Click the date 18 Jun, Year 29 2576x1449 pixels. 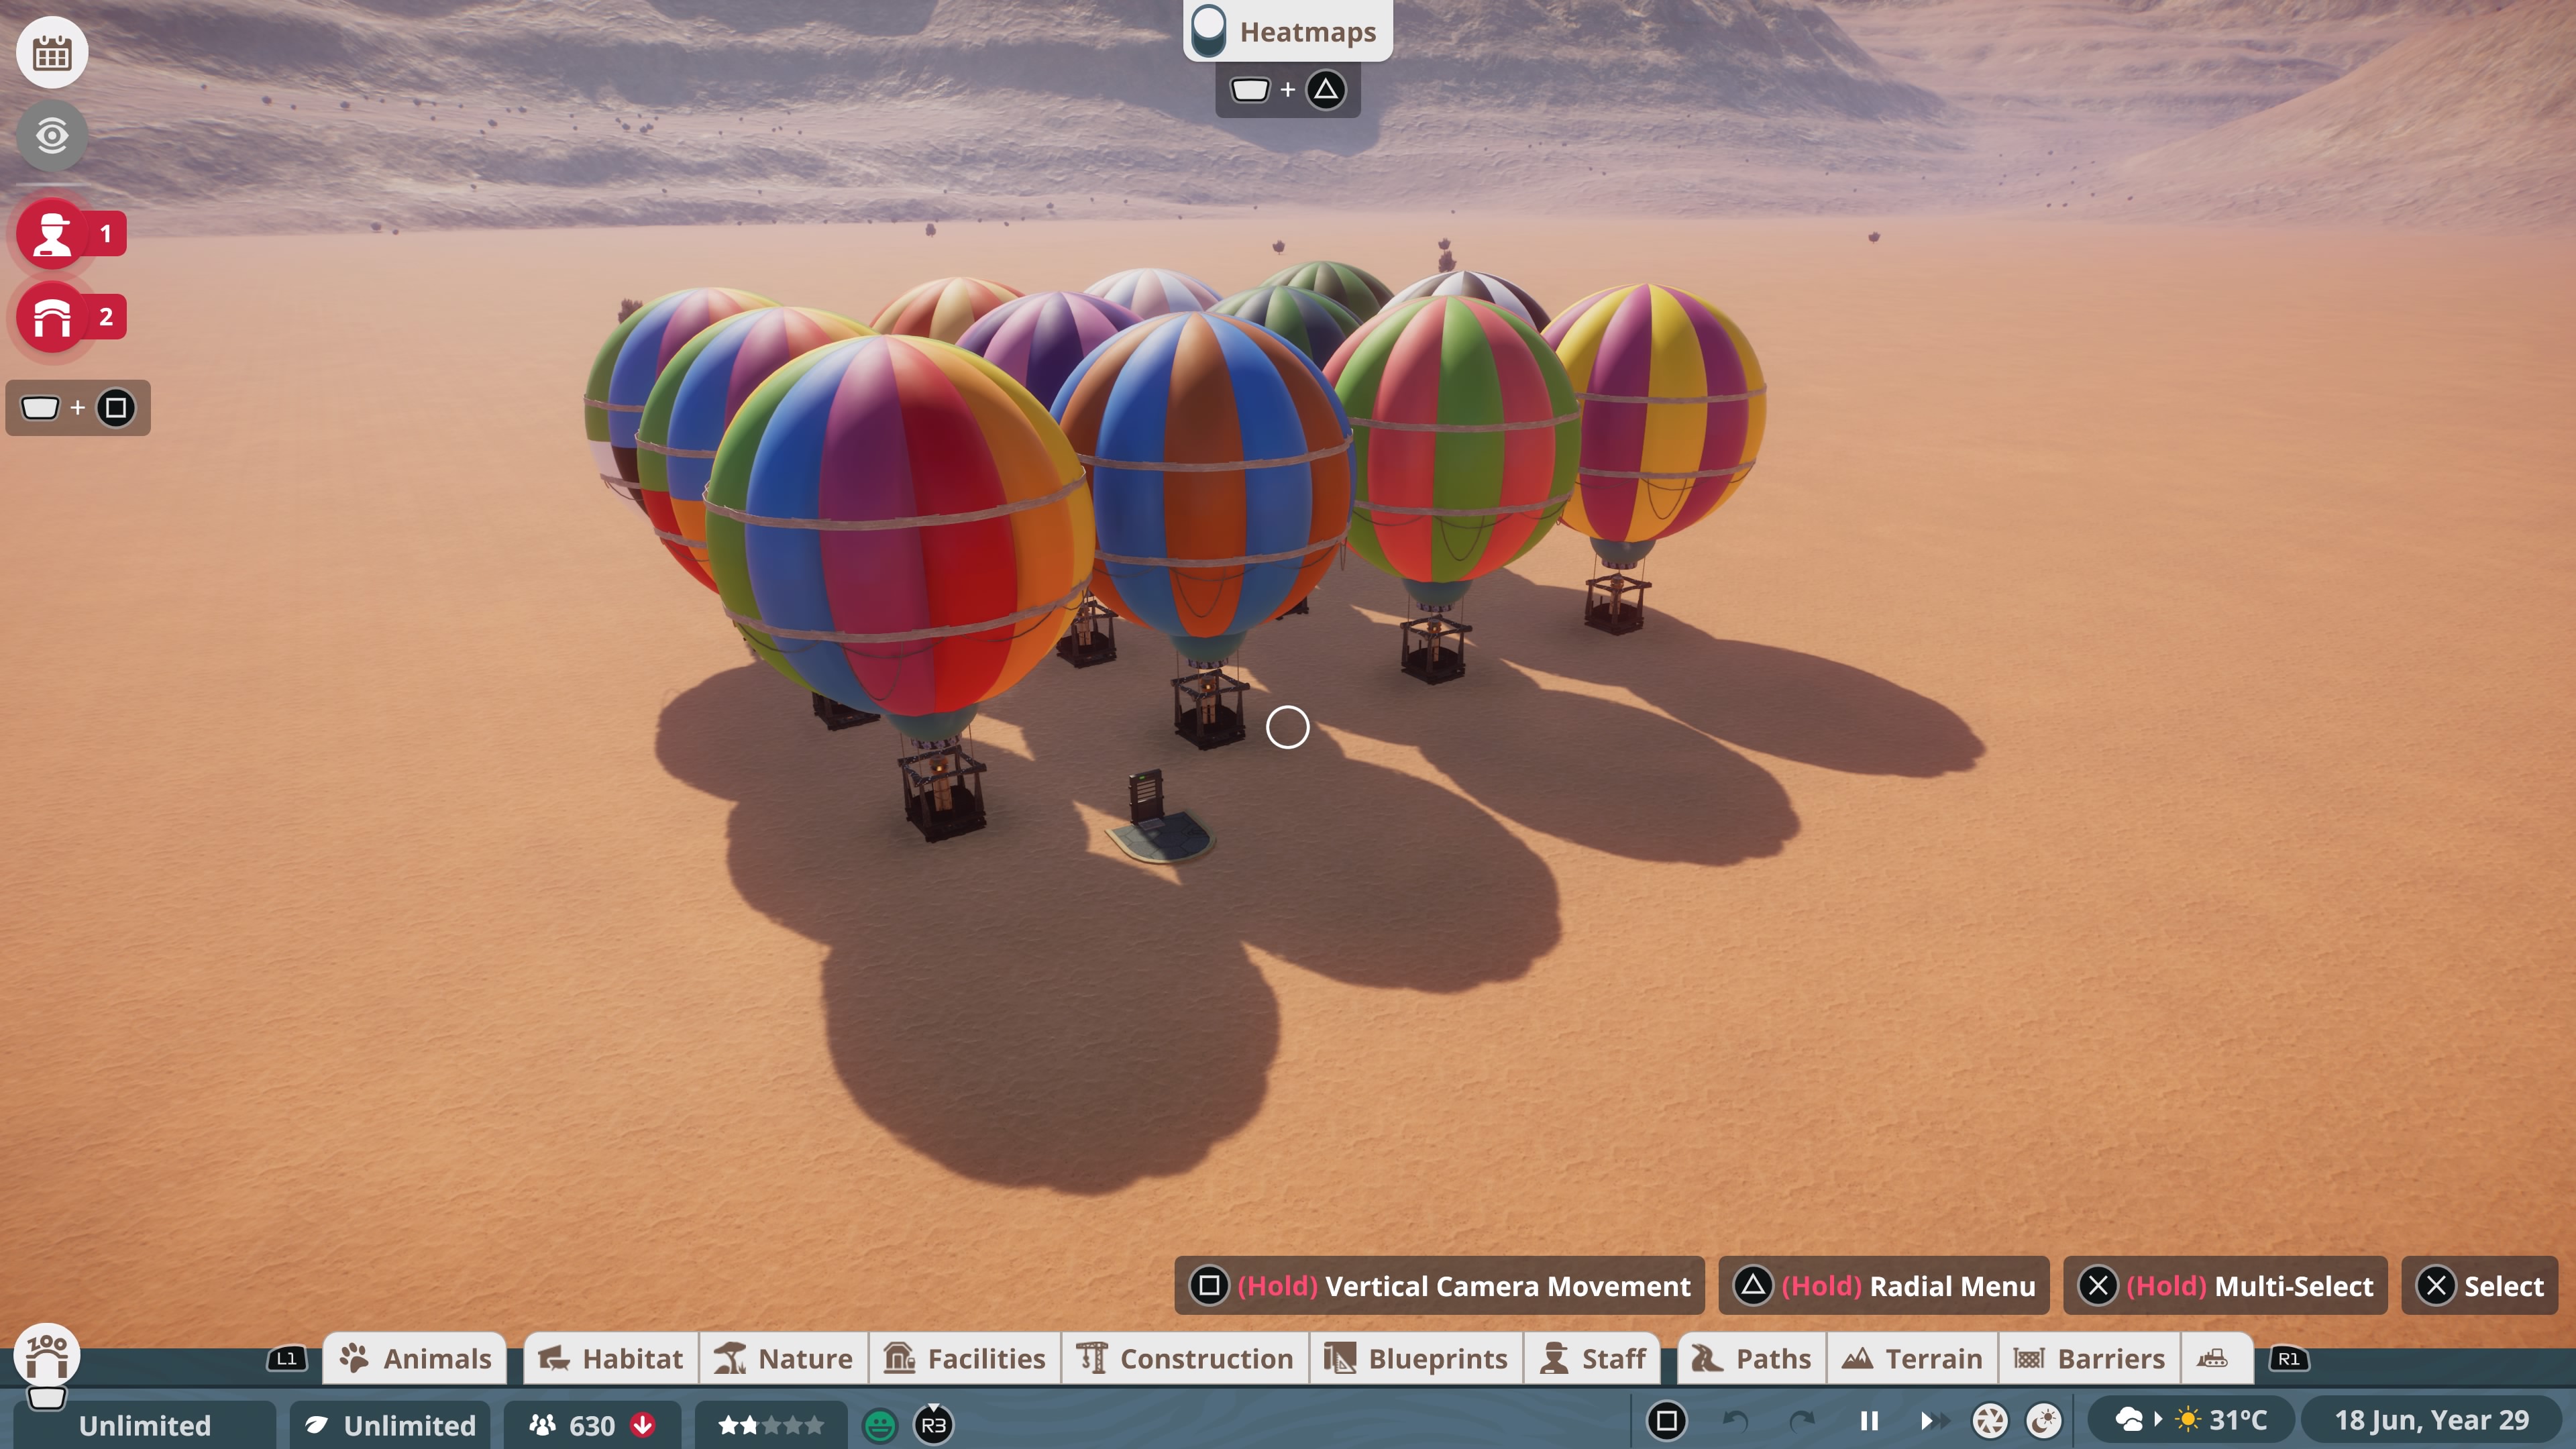2431,1420
